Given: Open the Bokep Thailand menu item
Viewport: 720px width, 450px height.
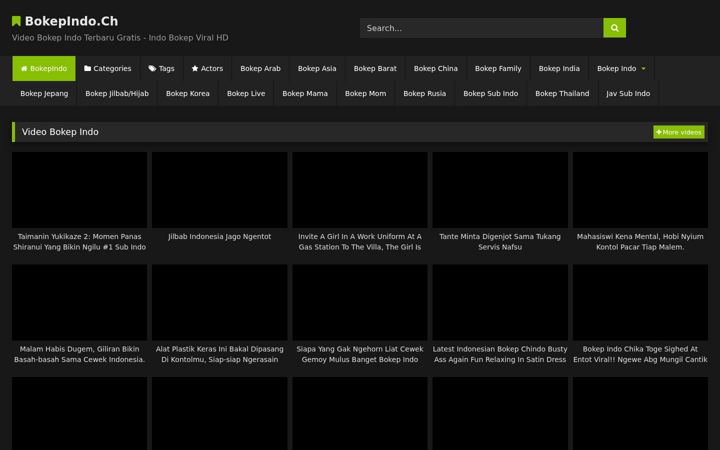Looking at the screenshot, I should pos(562,93).
